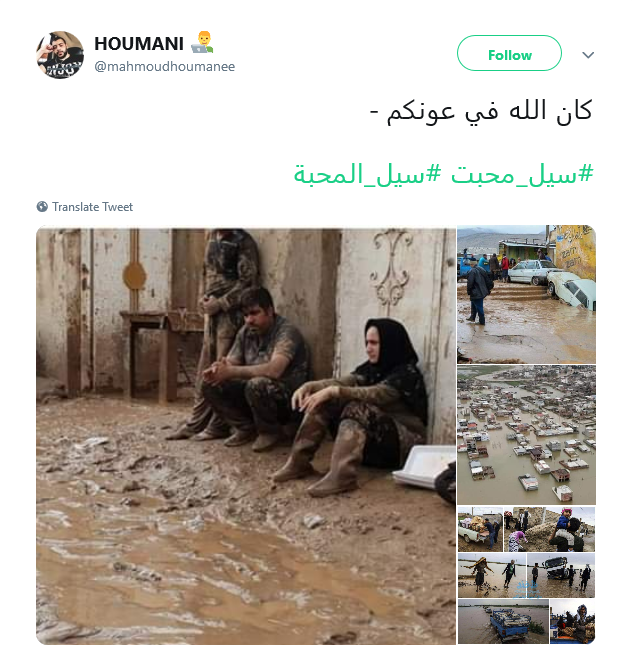
Task: Open the photo of cars stuck in mud
Action: tap(526, 294)
